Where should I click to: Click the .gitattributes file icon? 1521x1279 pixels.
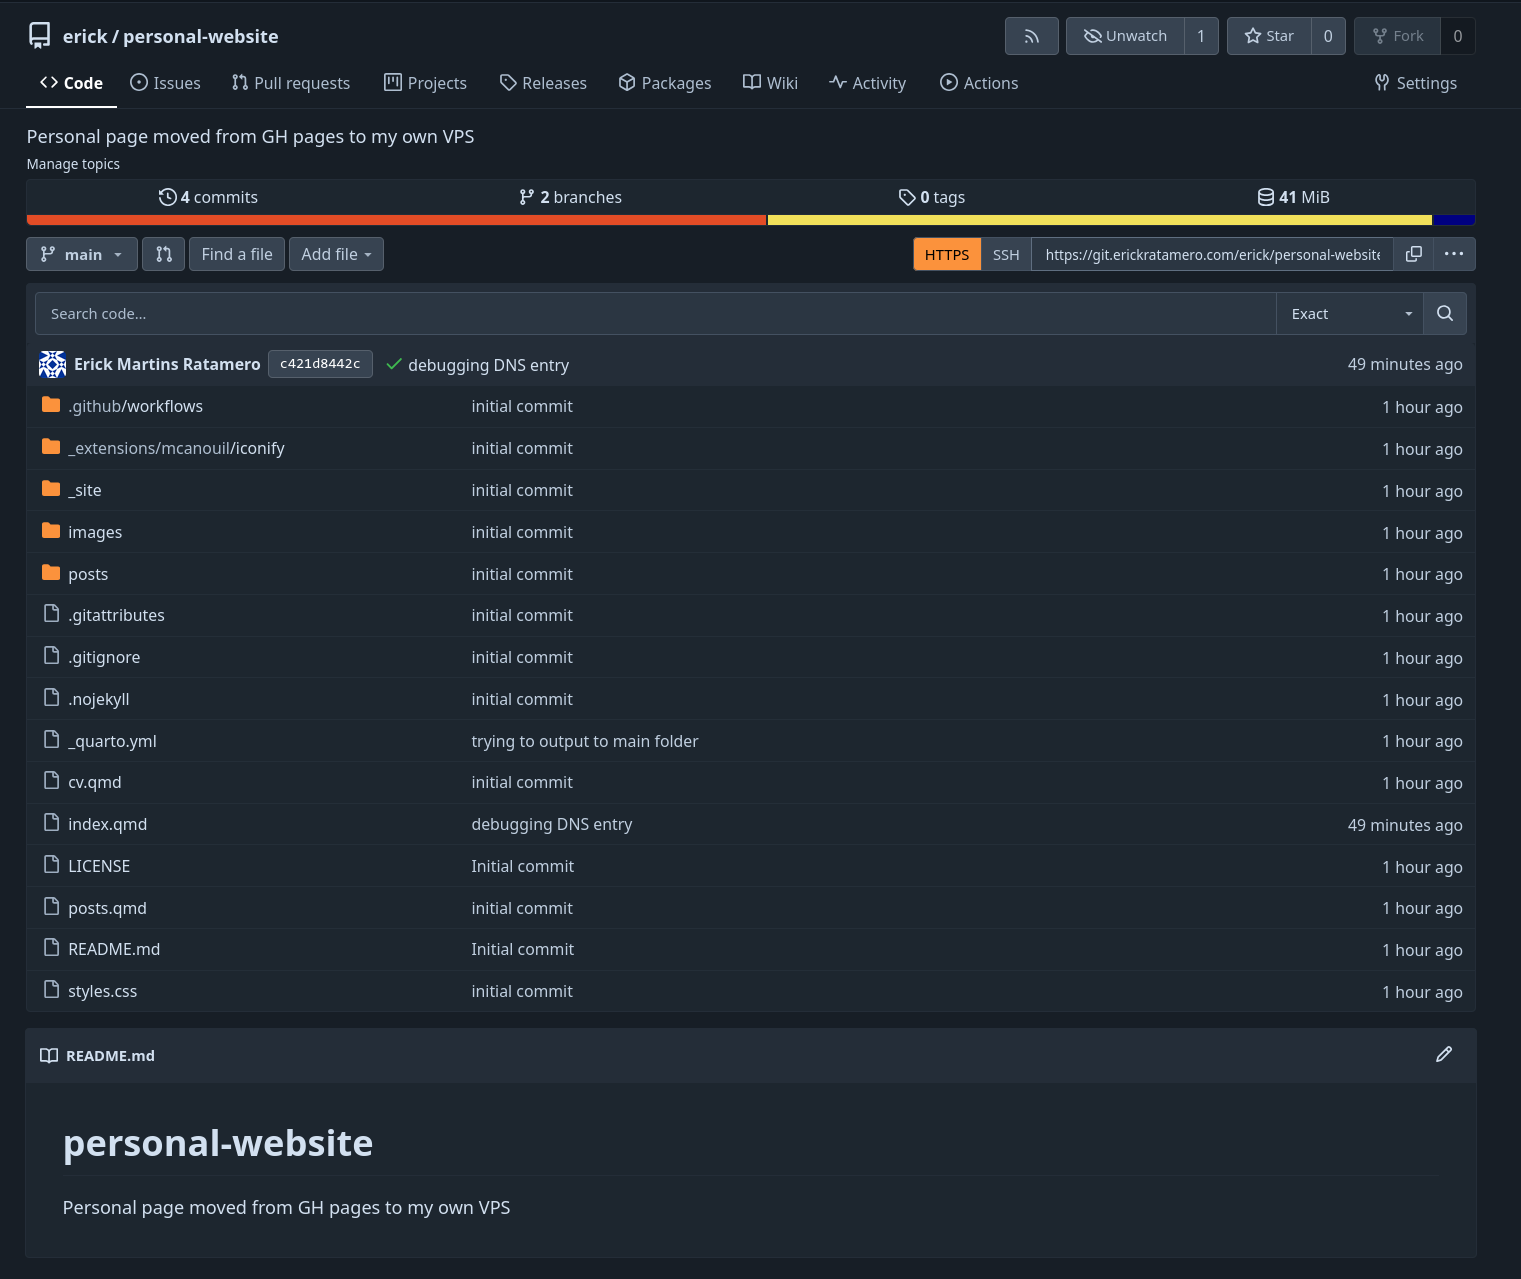click(52, 614)
